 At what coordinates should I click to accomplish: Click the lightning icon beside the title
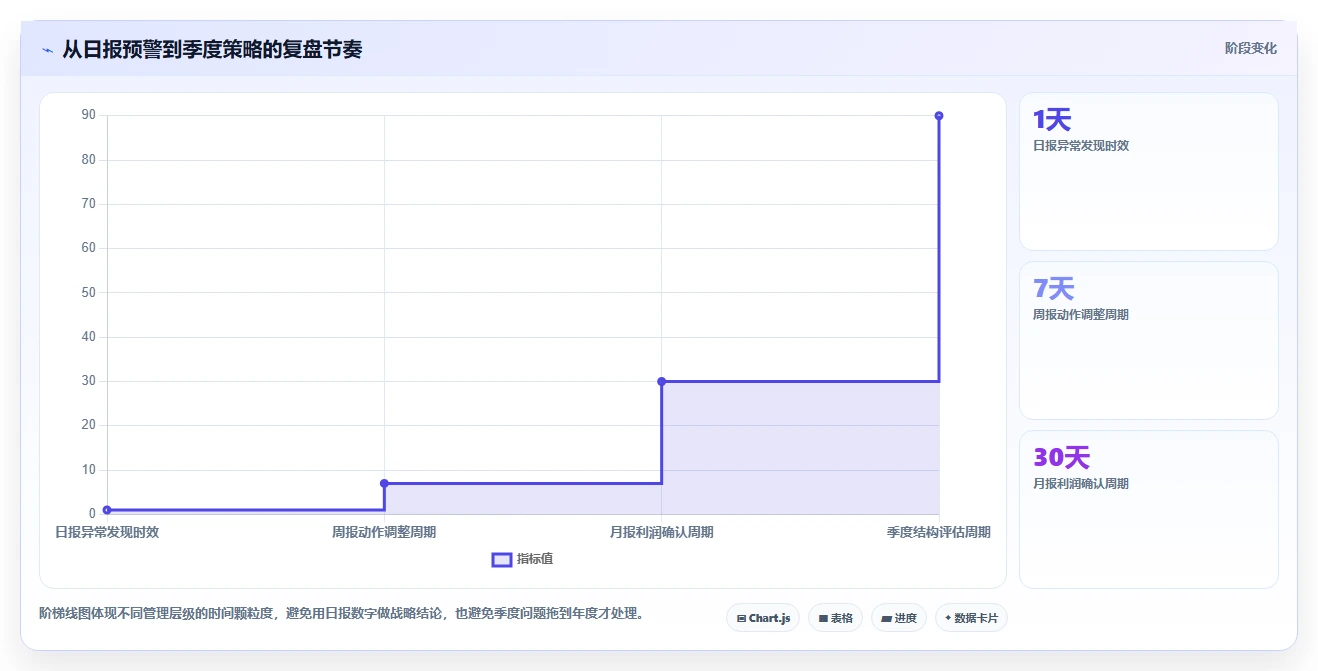(x=48, y=49)
